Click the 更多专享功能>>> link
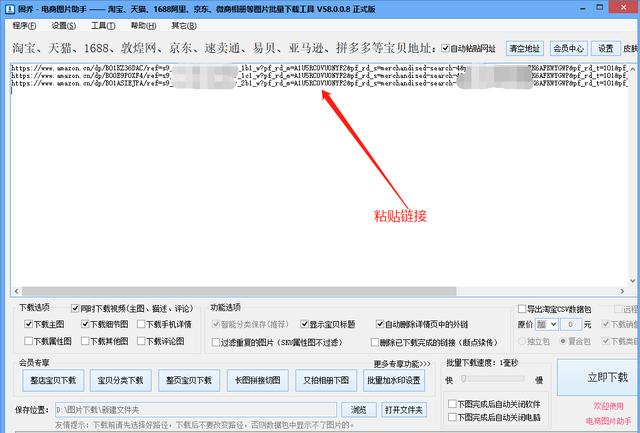Screen dimensions: 640x433 402,363
